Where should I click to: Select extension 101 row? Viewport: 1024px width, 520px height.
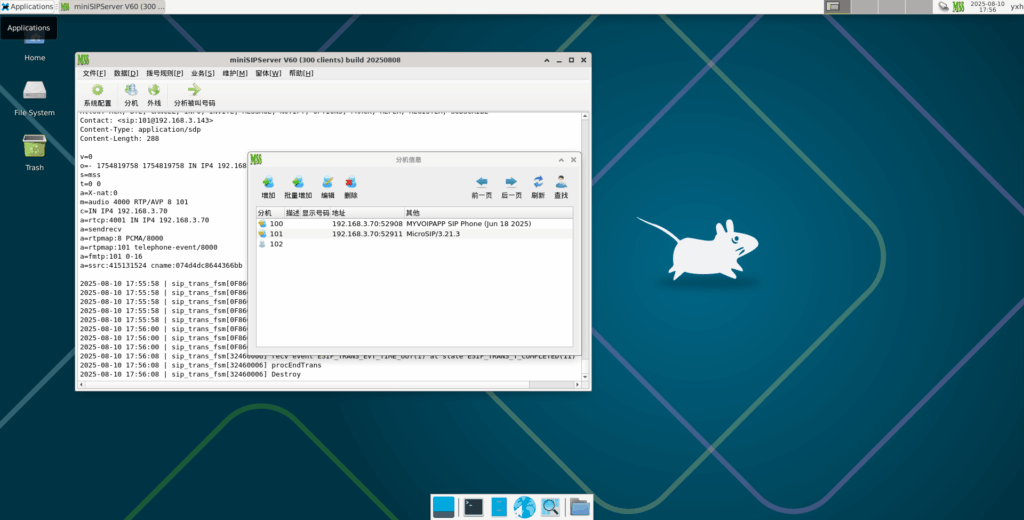coord(415,234)
